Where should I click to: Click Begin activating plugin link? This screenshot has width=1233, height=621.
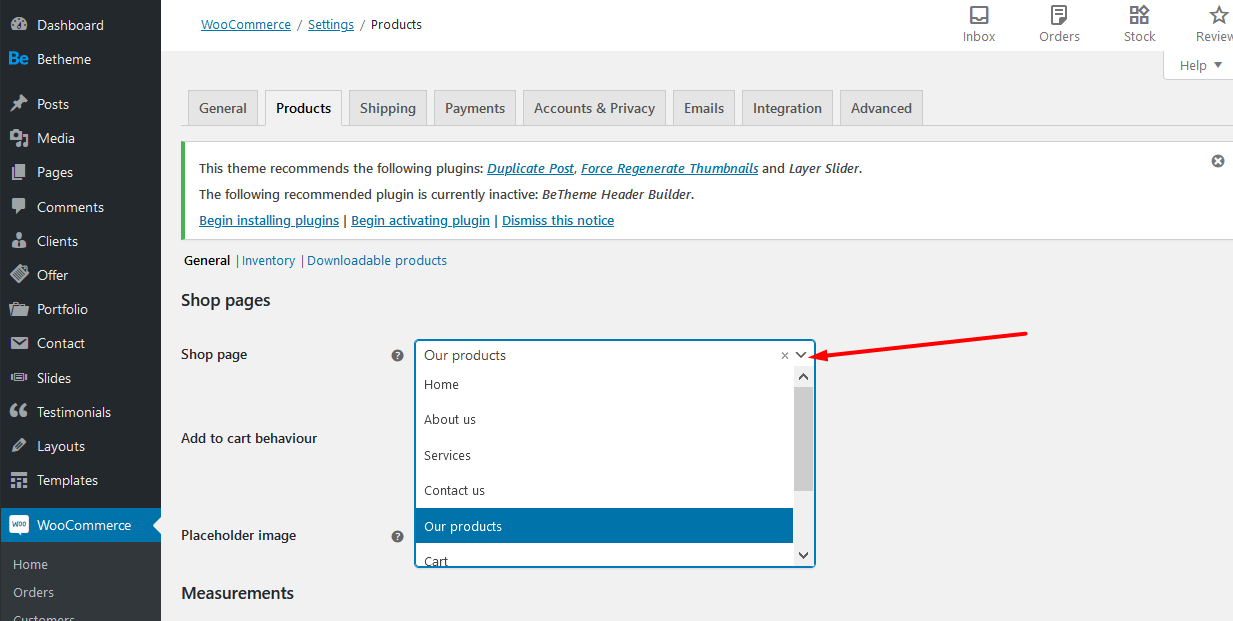[x=421, y=220]
